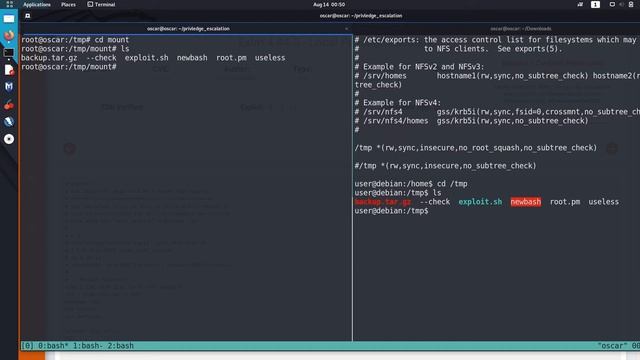
Task: Click the rightmost power/lock tray icon
Action: click(631, 4)
